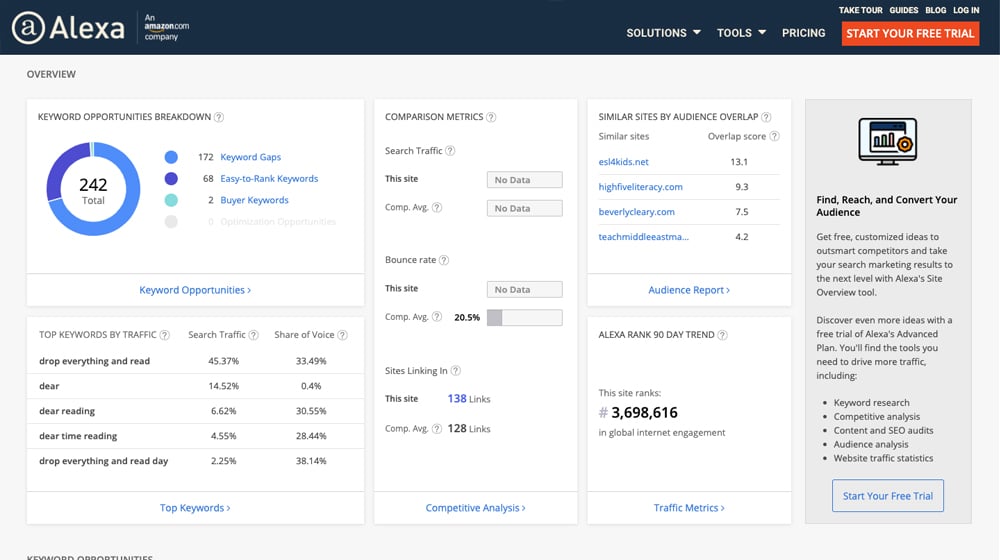Click the Easy-to-Rank Keywords indigo legend dot
1000x560 pixels.
pyautogui.click(x=171, y=179)
